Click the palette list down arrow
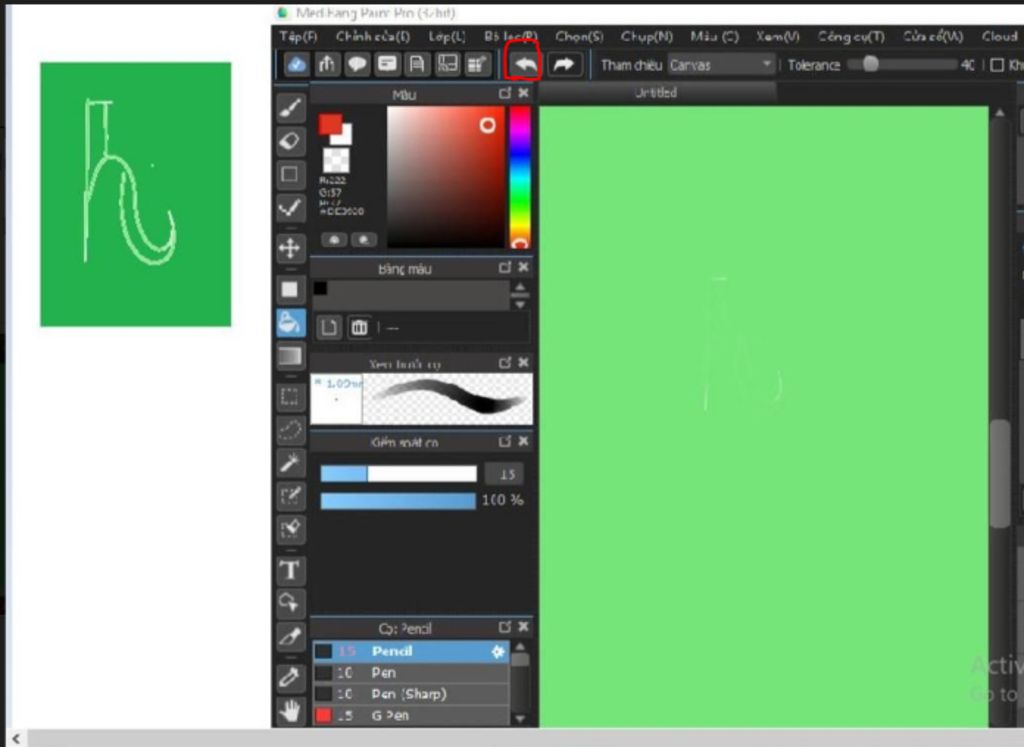Viewport: 1024px width, 747px height. coord(520,304)
